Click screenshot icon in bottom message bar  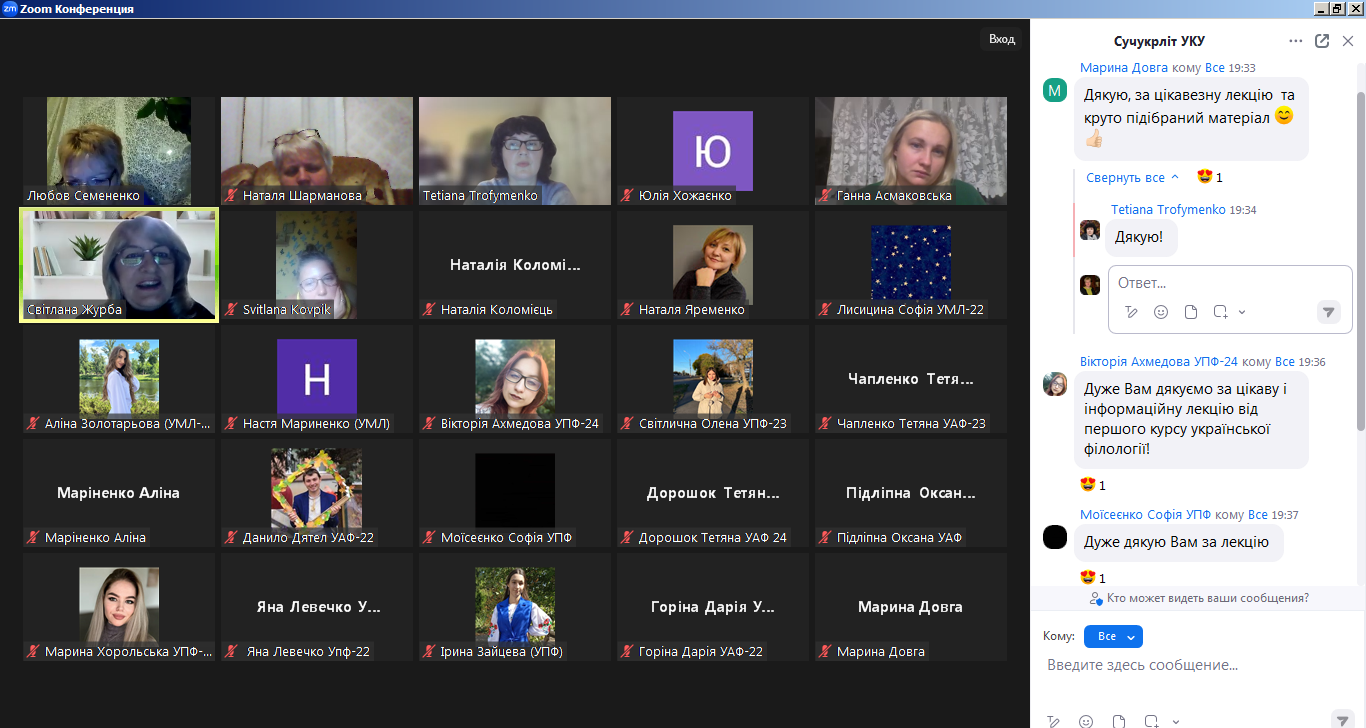point(1151,721)
